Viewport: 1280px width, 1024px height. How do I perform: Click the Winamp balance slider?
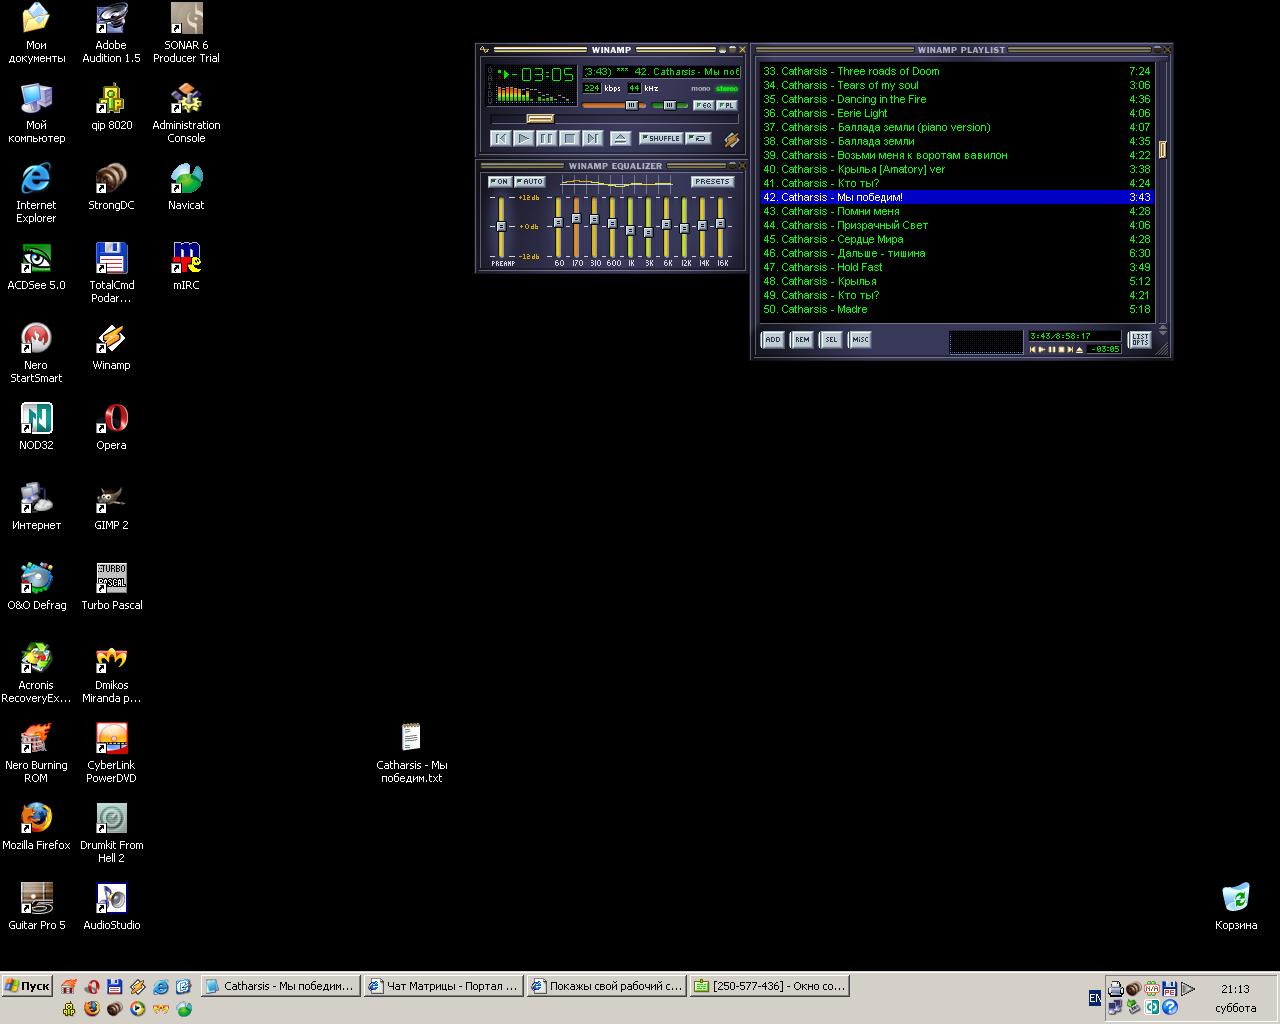pos(669,105)
